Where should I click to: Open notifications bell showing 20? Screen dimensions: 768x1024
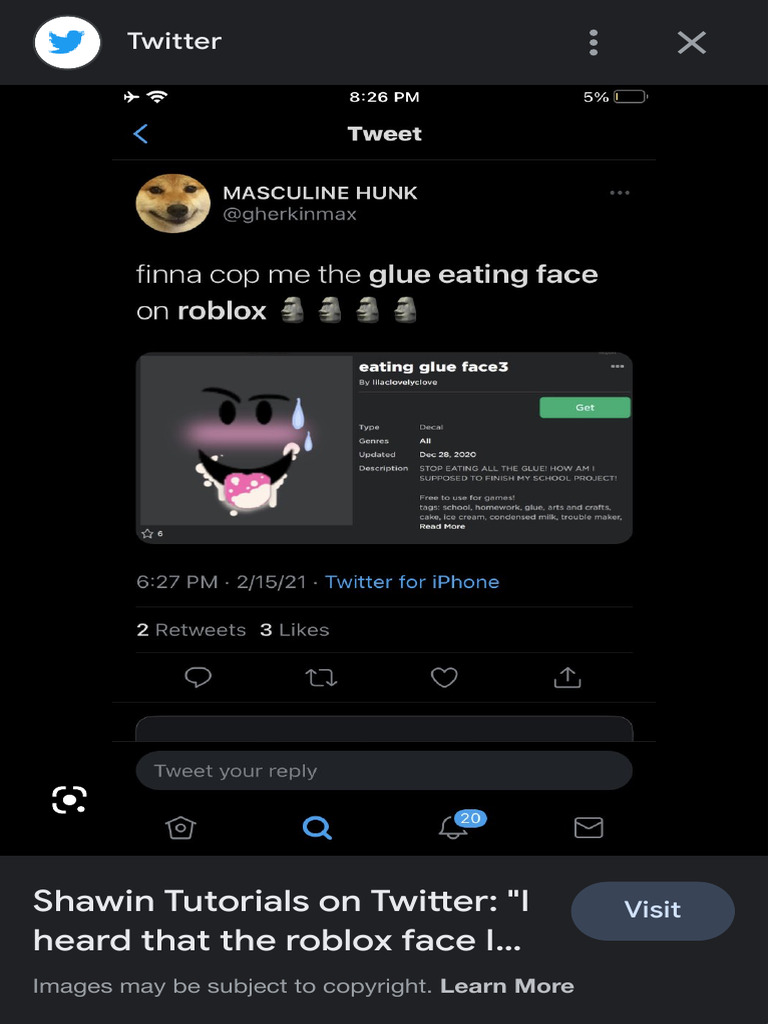(454, 827)
